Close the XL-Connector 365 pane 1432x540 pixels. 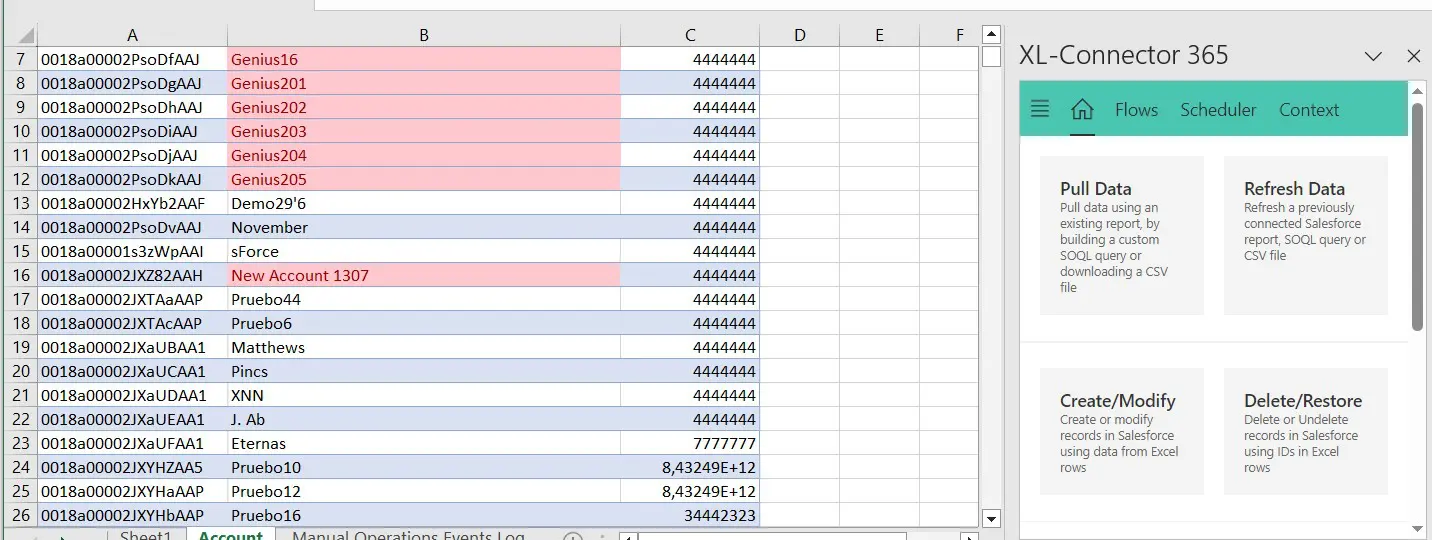[1413, 56]
